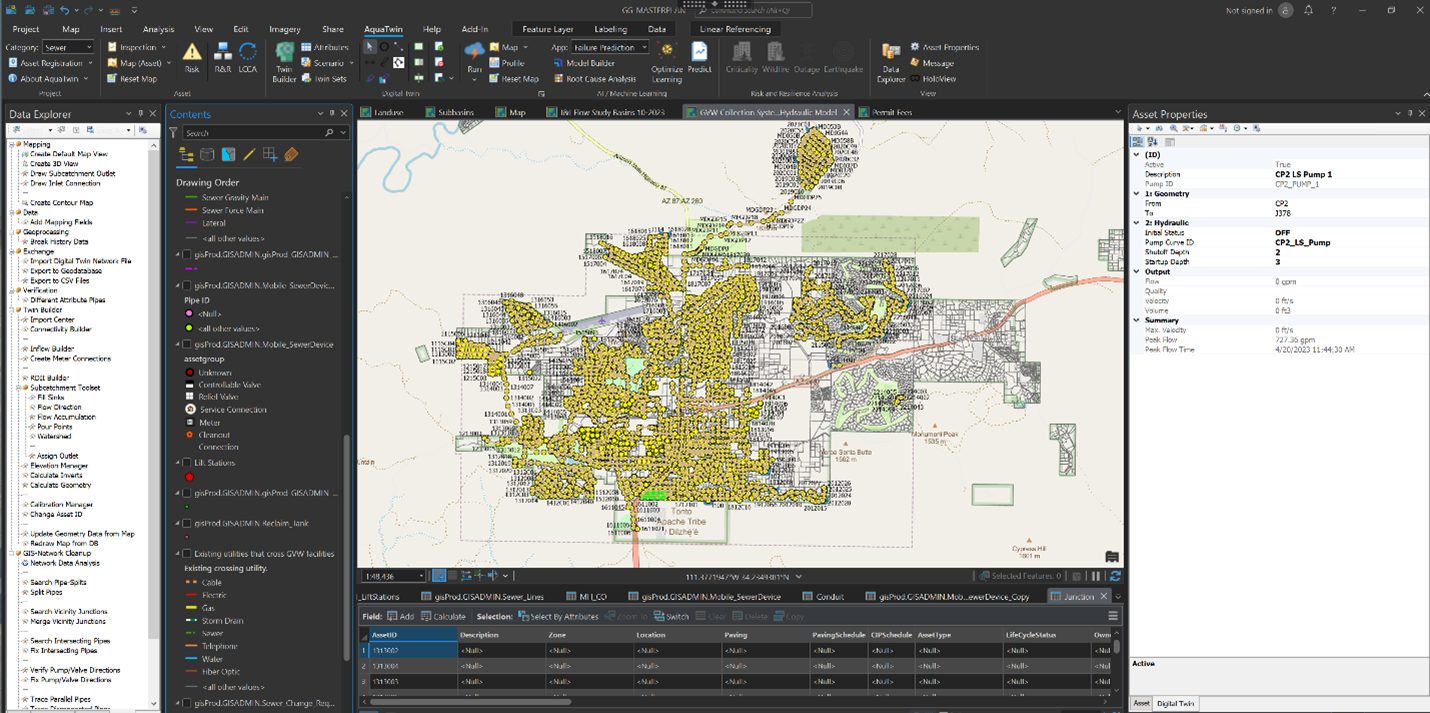
Task: Uncheck the existing utilities crossing GVW facilities layer
Action: (x=186, y=552)
